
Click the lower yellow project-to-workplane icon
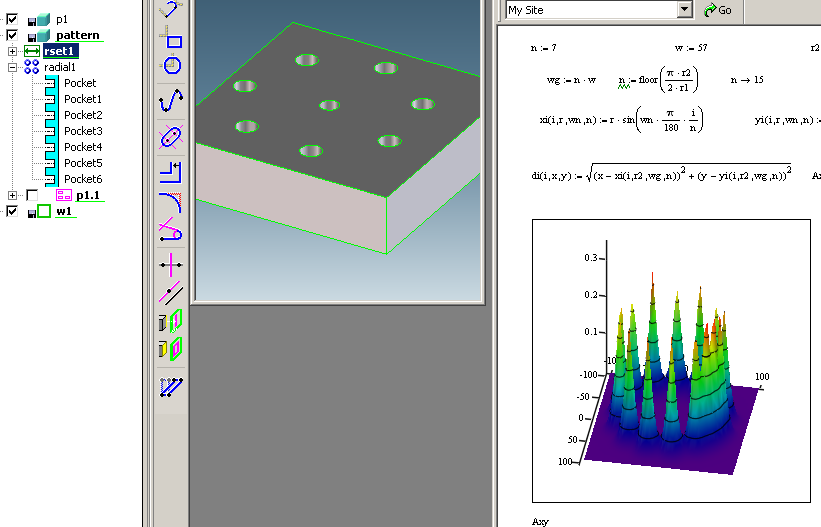171,348
